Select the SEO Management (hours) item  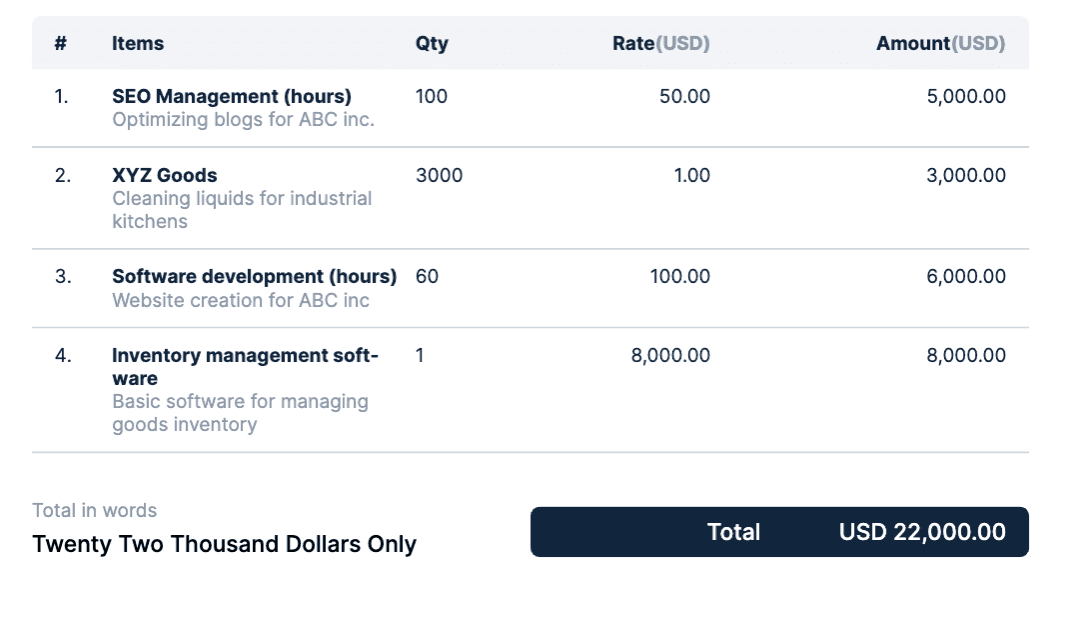pyautogui.click(x=231, y=96)
